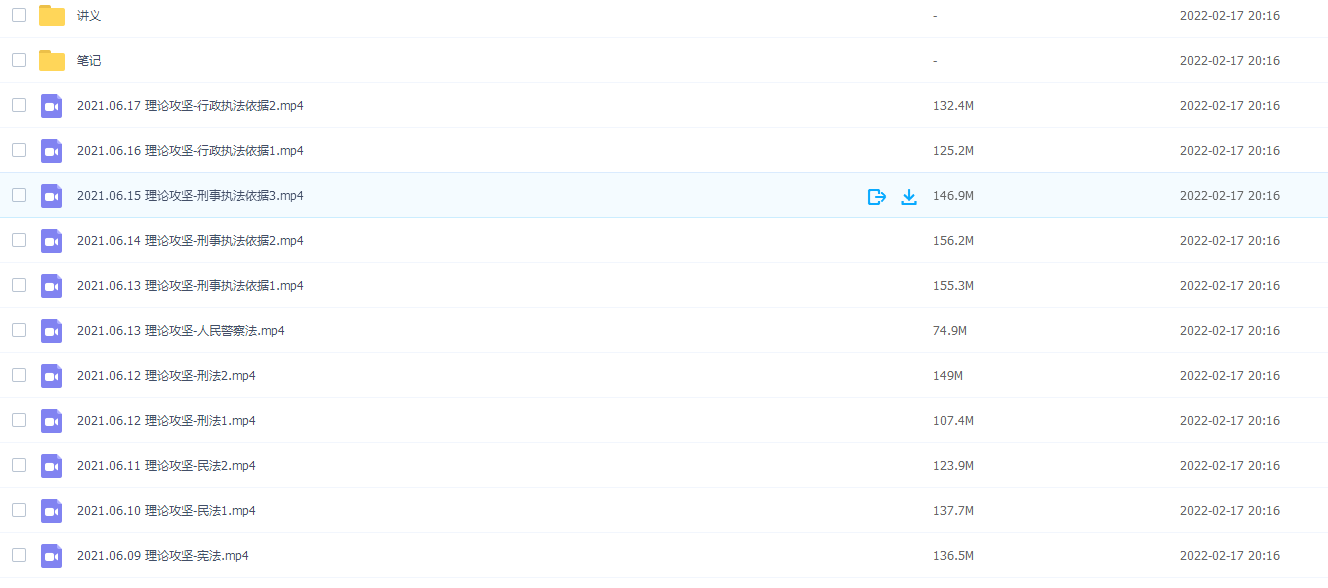Select checkbox for 行政执法依据1.mp4
The width and height of the screenshot is (1328, 588).
click(x=19, y=150)
